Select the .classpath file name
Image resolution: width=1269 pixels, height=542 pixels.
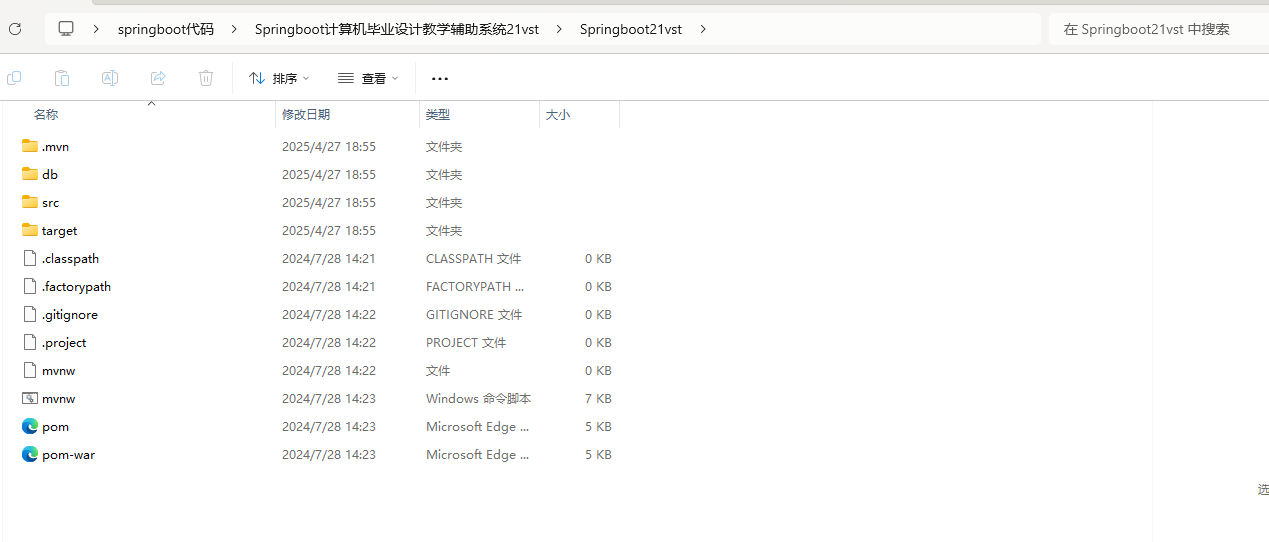(70, 258)
